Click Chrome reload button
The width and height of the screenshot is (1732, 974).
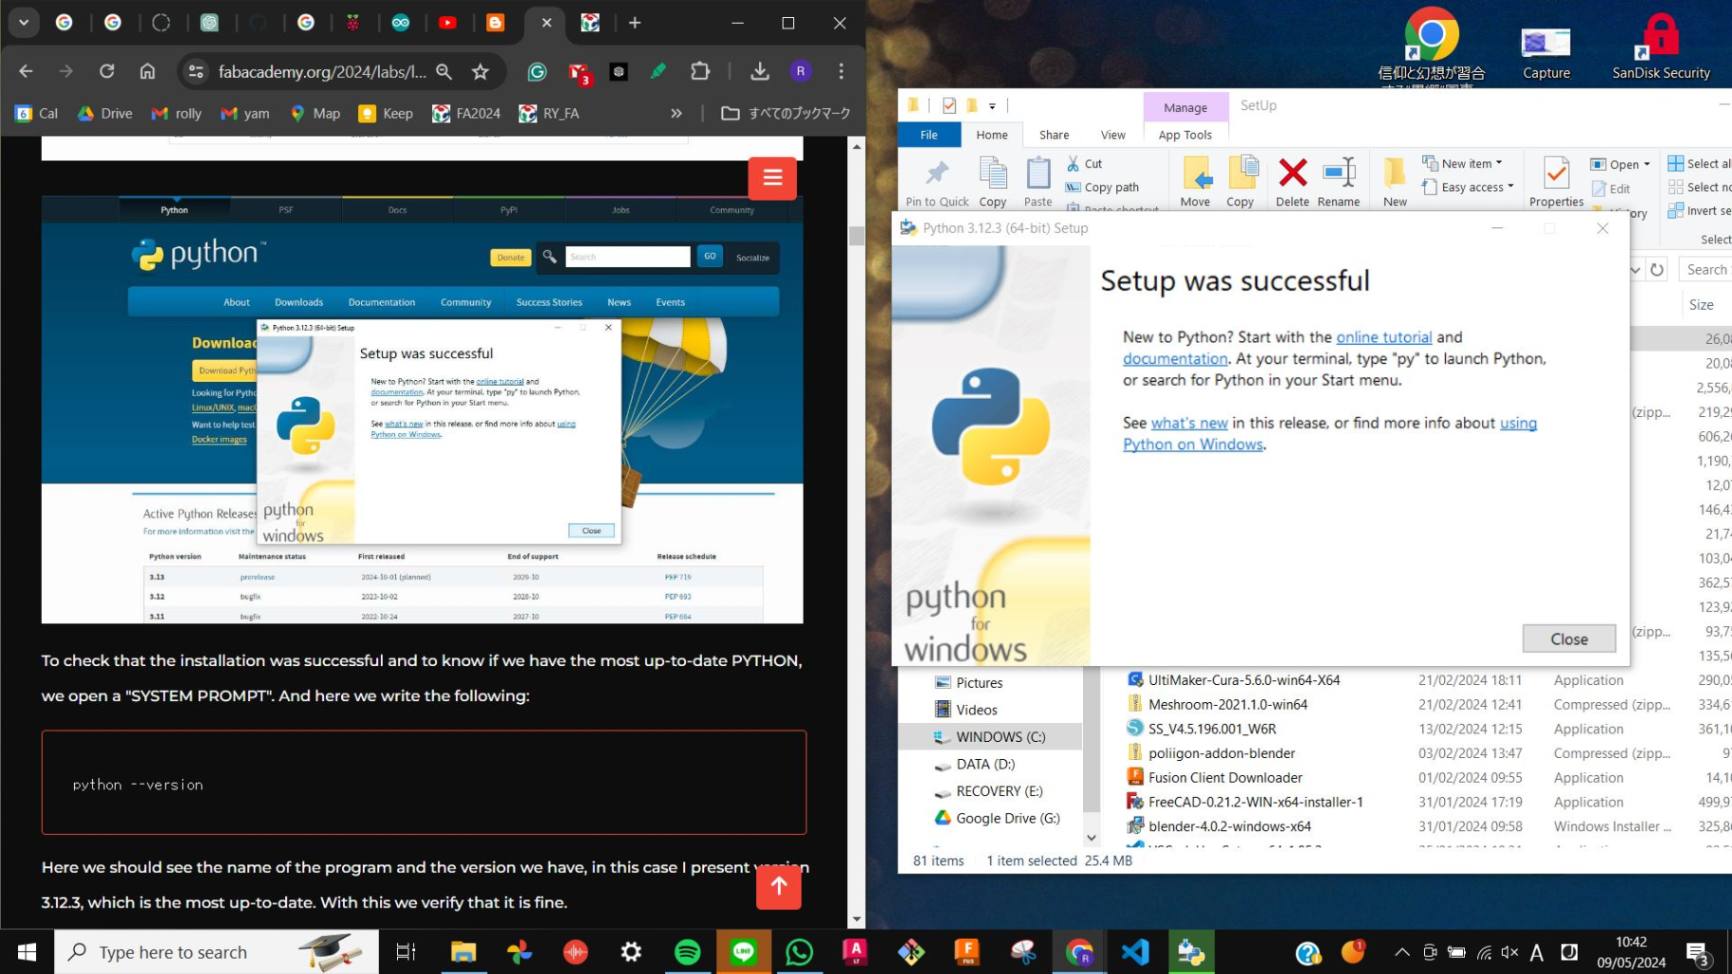coord(107,71)
